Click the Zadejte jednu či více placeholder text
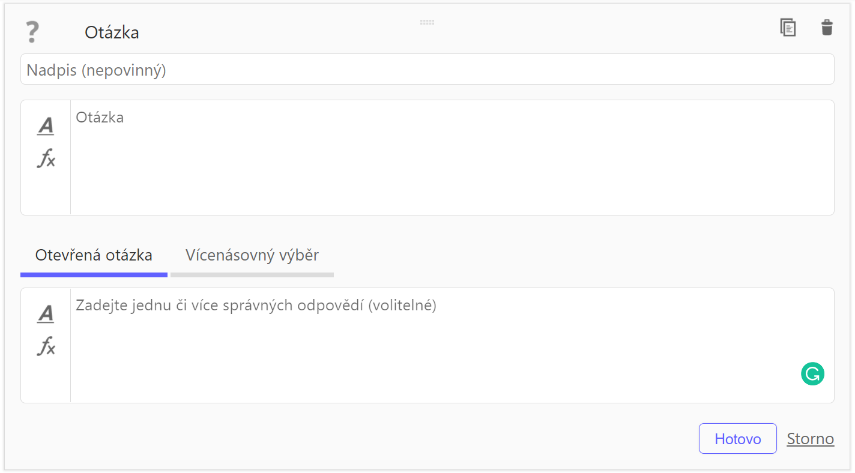855x473 pixels. coord(256,305)
